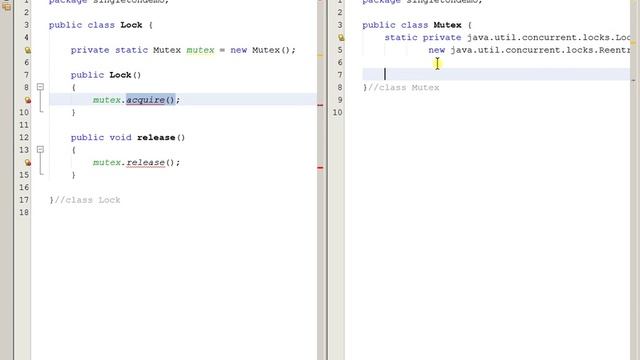Click the error icon beside mutex.acquire() line
This screenshot has height=360, width=640.
(27, 100)
